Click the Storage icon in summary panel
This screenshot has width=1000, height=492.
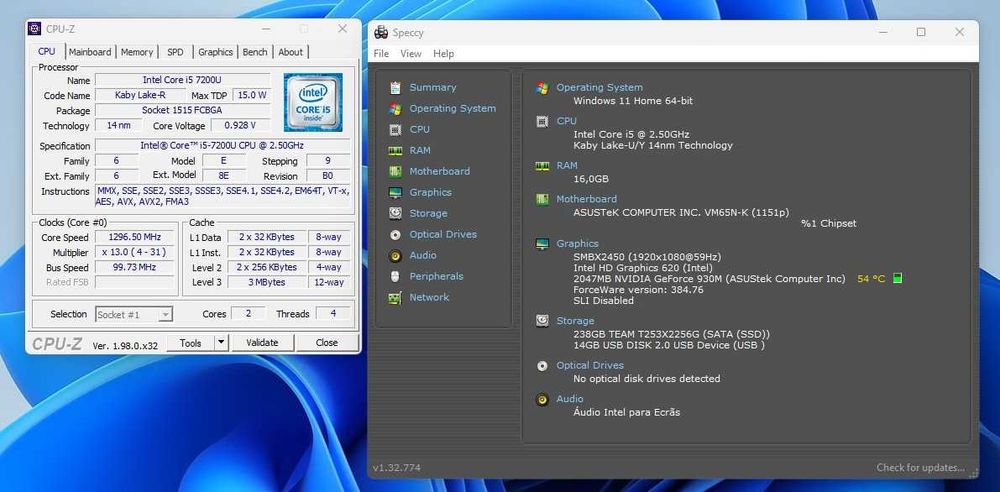542,321
